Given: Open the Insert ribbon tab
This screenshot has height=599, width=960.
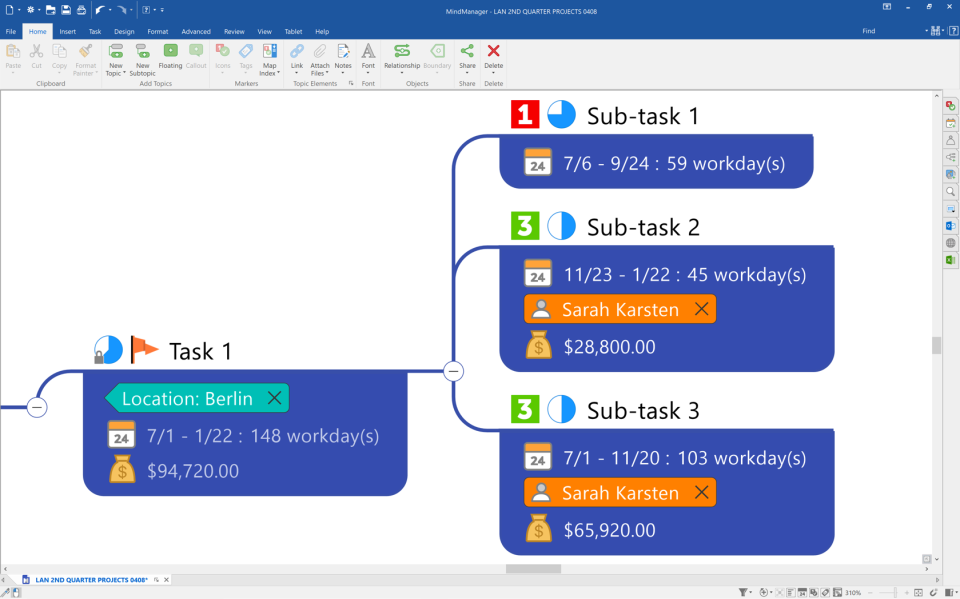Looking at the screenshot, I should [66, 31].
